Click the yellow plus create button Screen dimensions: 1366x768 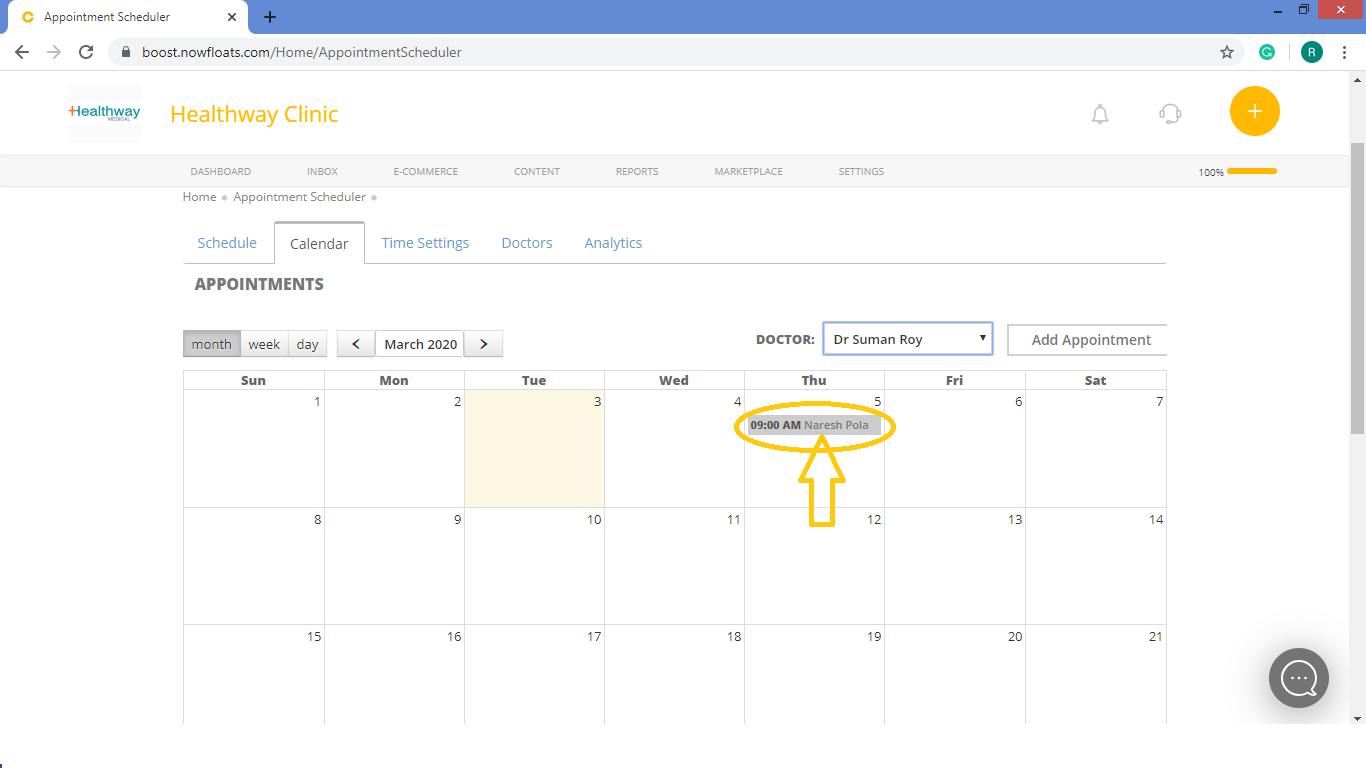point(1255,111)
